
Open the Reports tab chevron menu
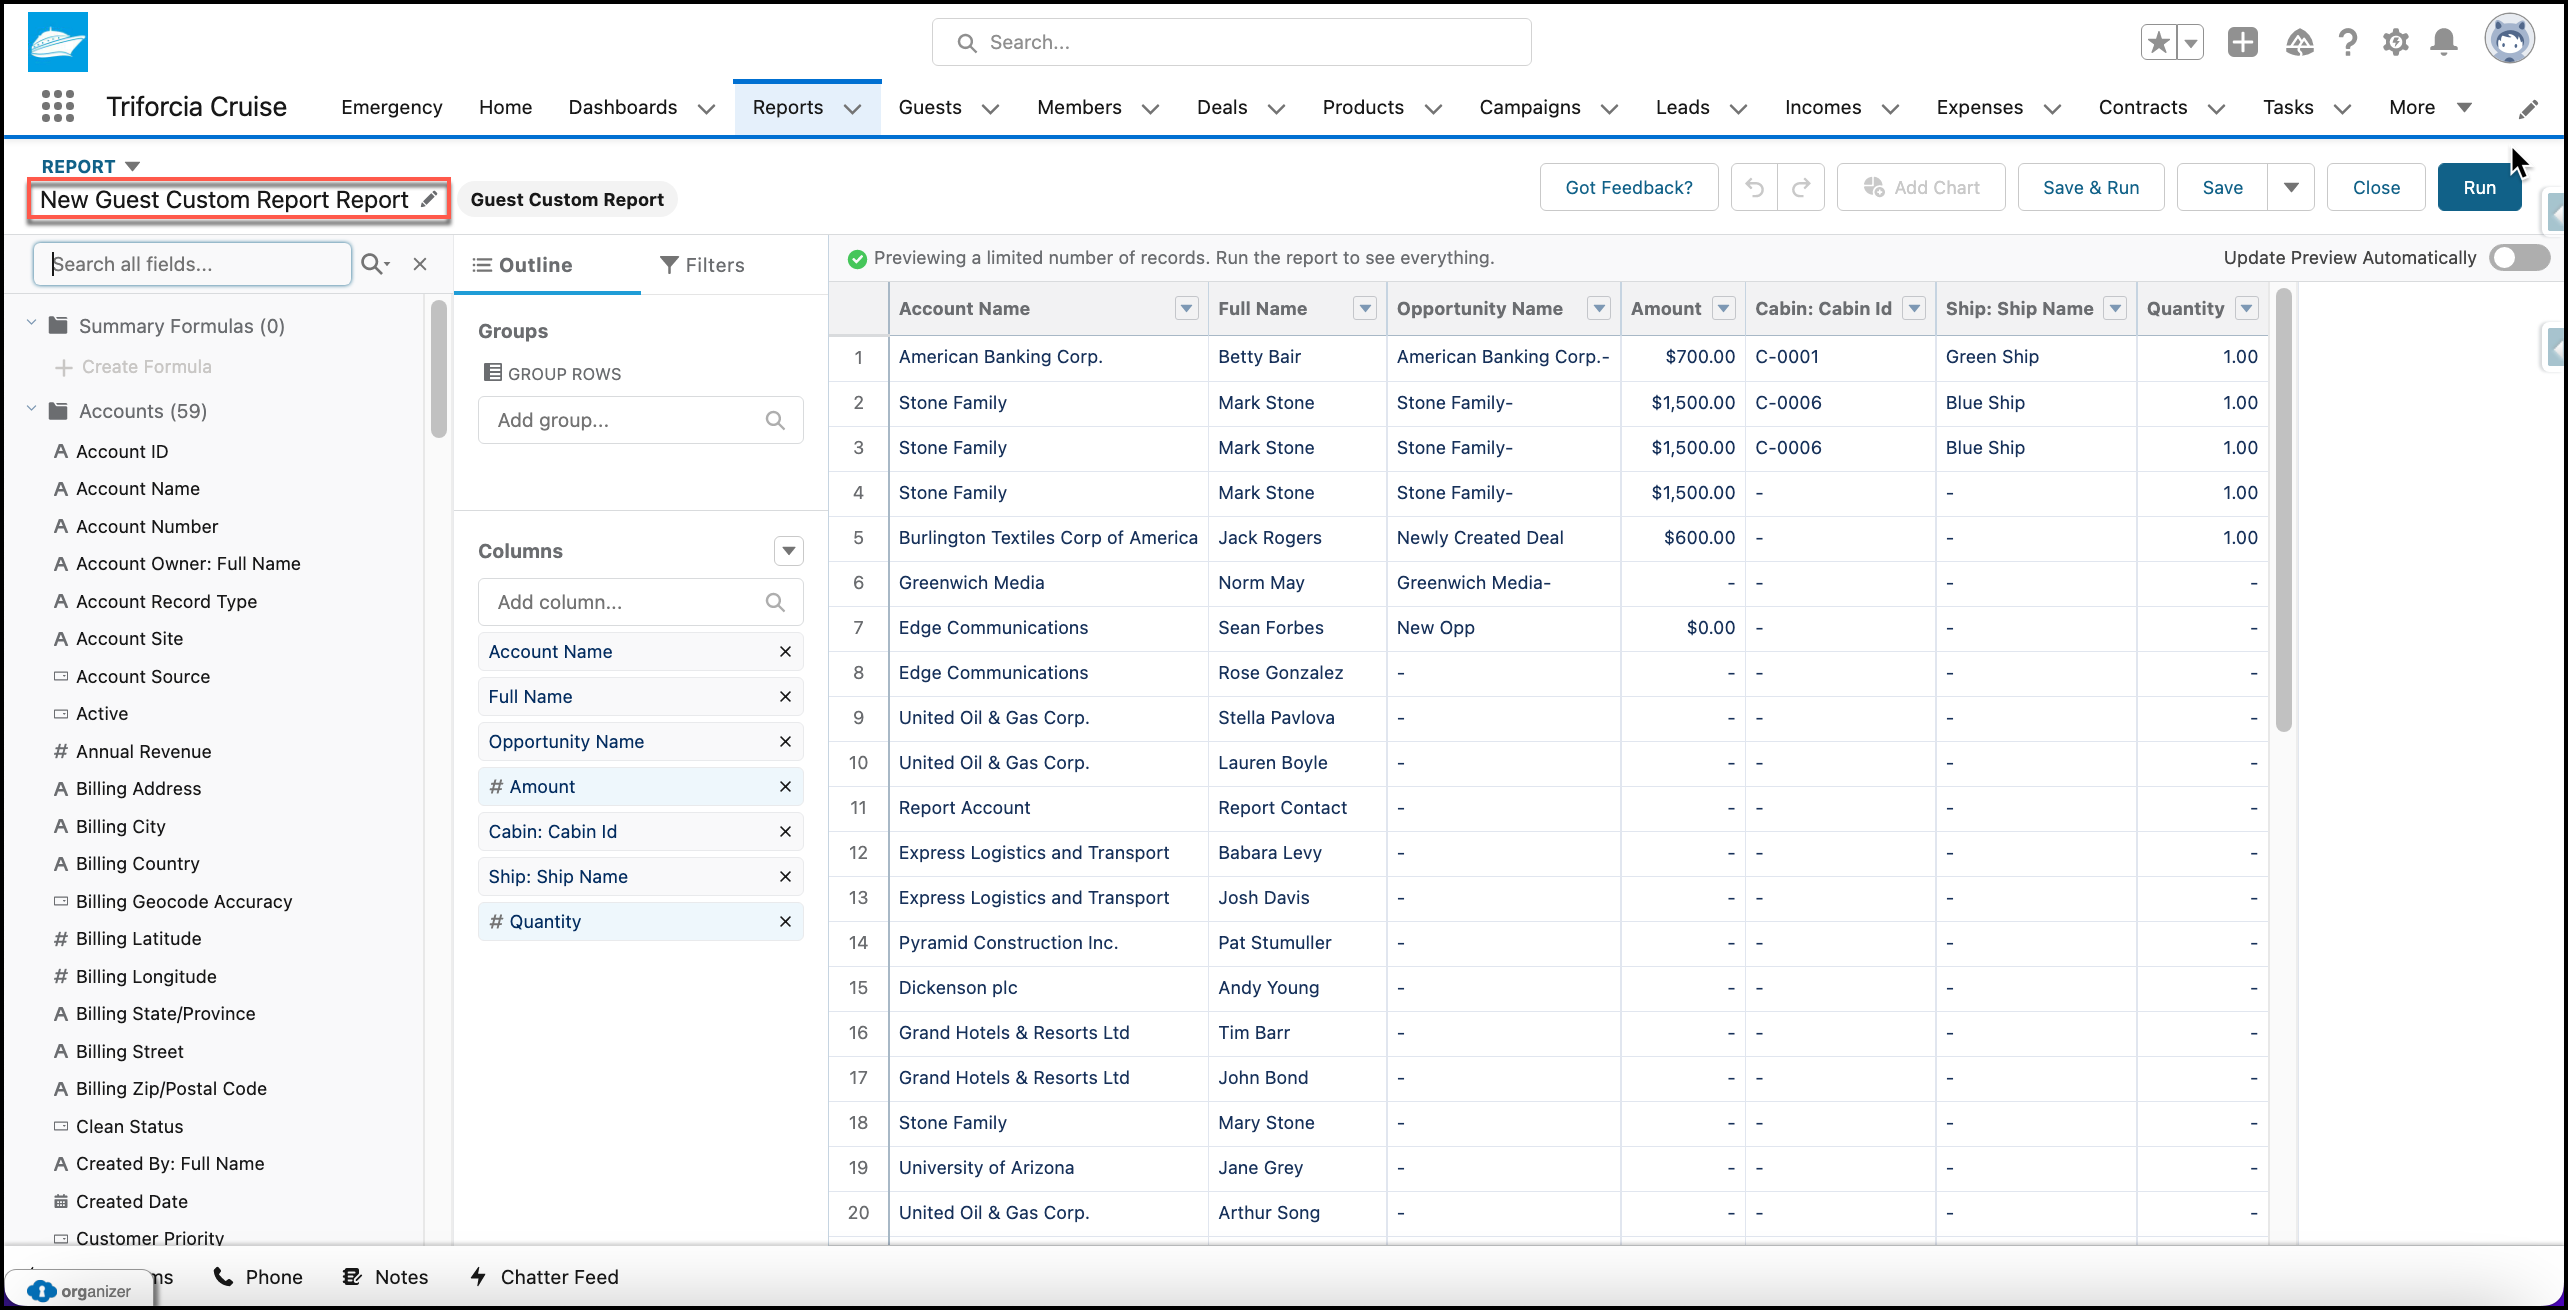(x=852, y=108)
